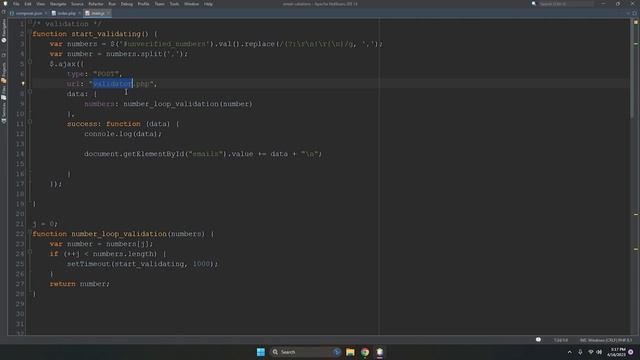Open the Edit menu

point(28,4)
